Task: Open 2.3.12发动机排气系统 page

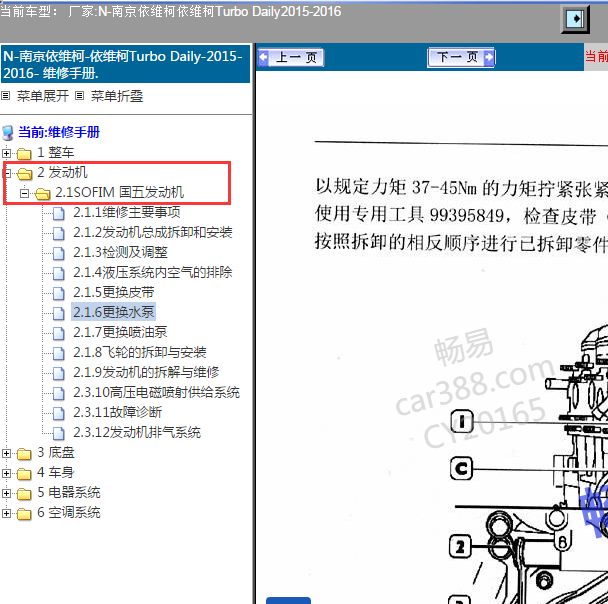Action: click(x=137, y=432)
